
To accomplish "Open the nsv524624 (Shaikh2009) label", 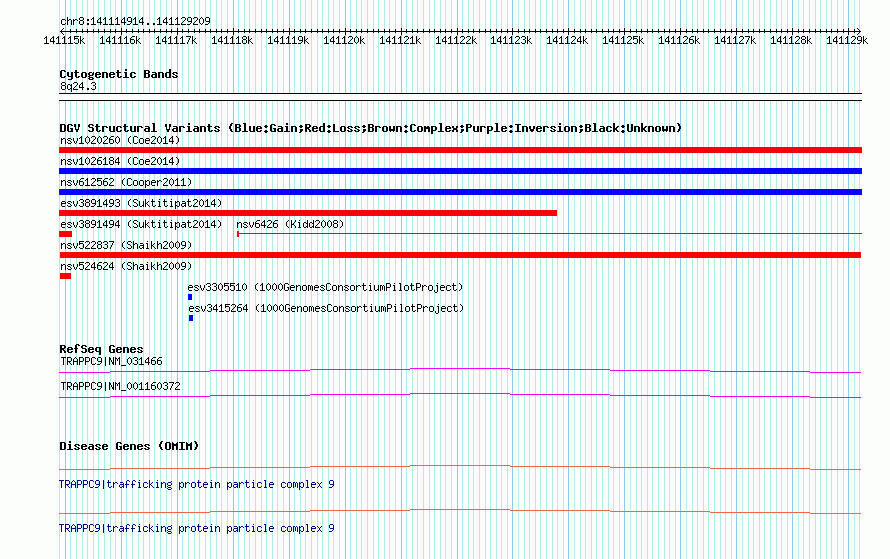I will pos(126,266).
